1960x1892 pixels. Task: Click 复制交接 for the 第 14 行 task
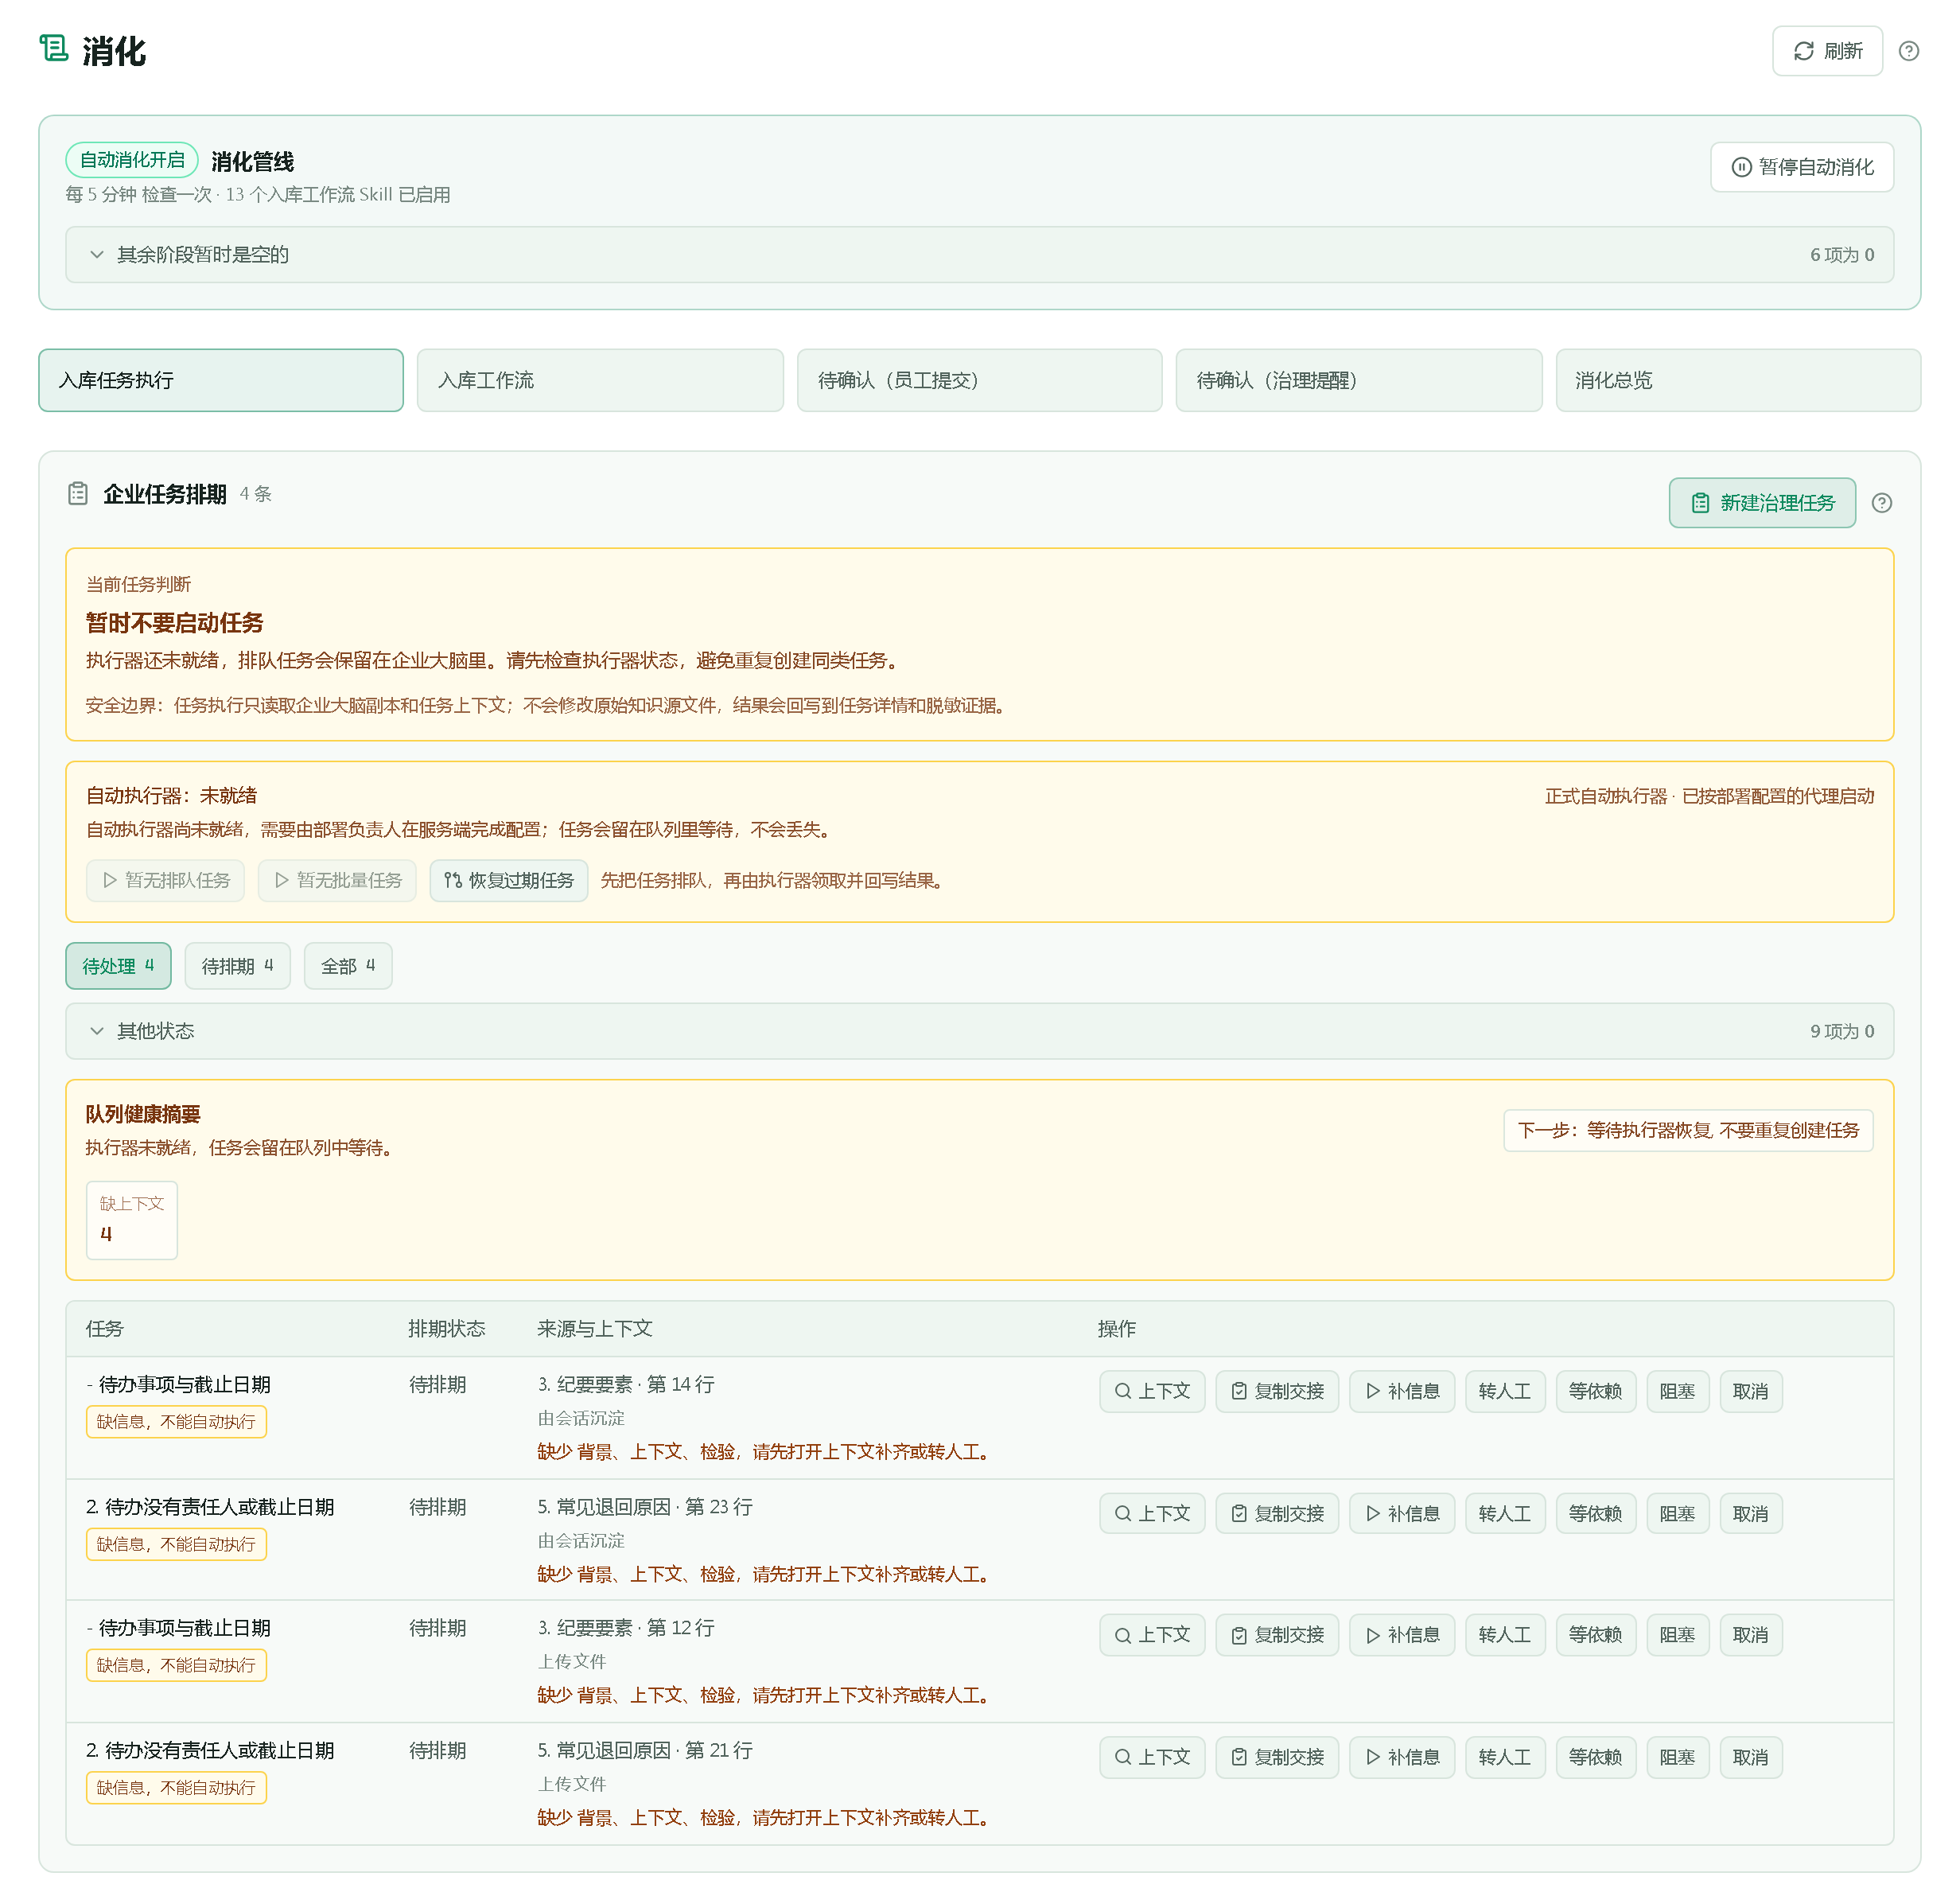(1277, 1392)
